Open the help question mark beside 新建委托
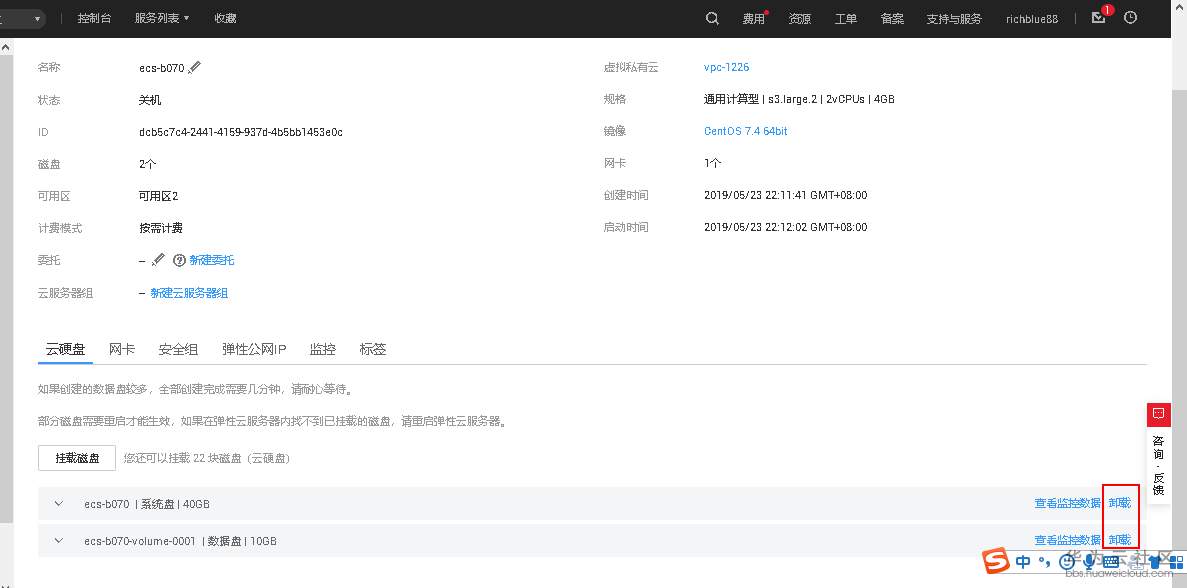The width and height of the screenshot is (1187, 588). pyautogui.click(x=179, y=260)
